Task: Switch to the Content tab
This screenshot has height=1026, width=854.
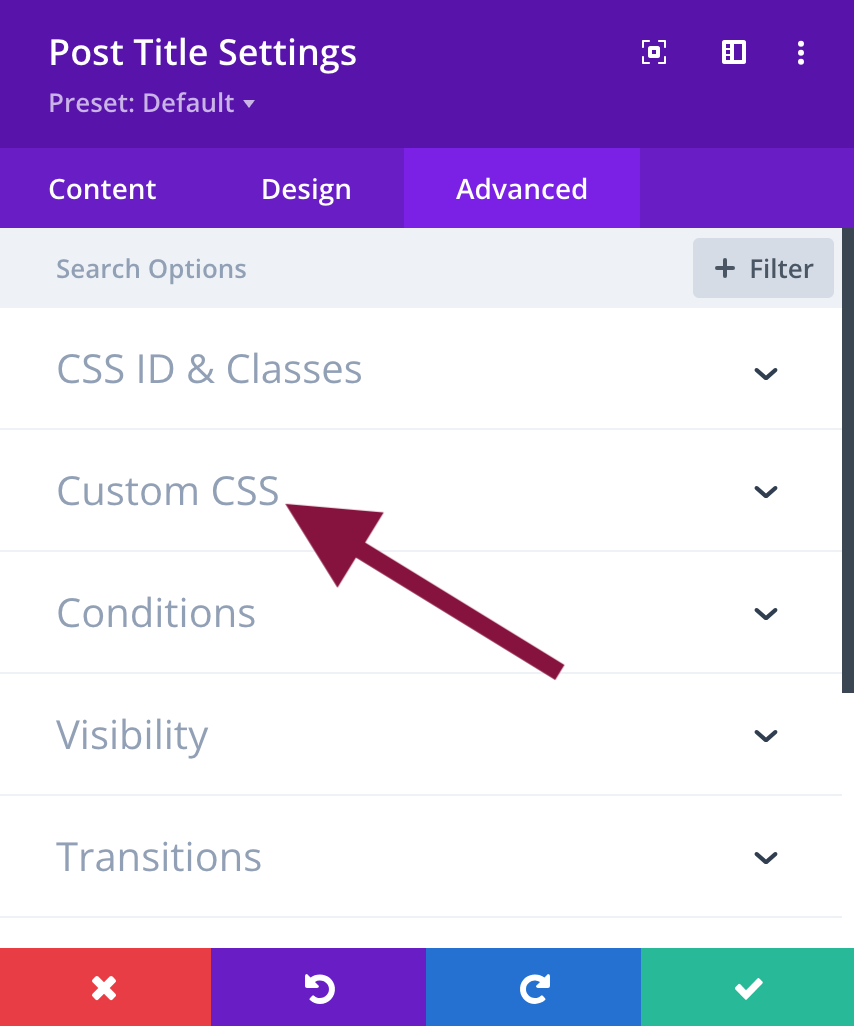Action: [x=102, y=189]
